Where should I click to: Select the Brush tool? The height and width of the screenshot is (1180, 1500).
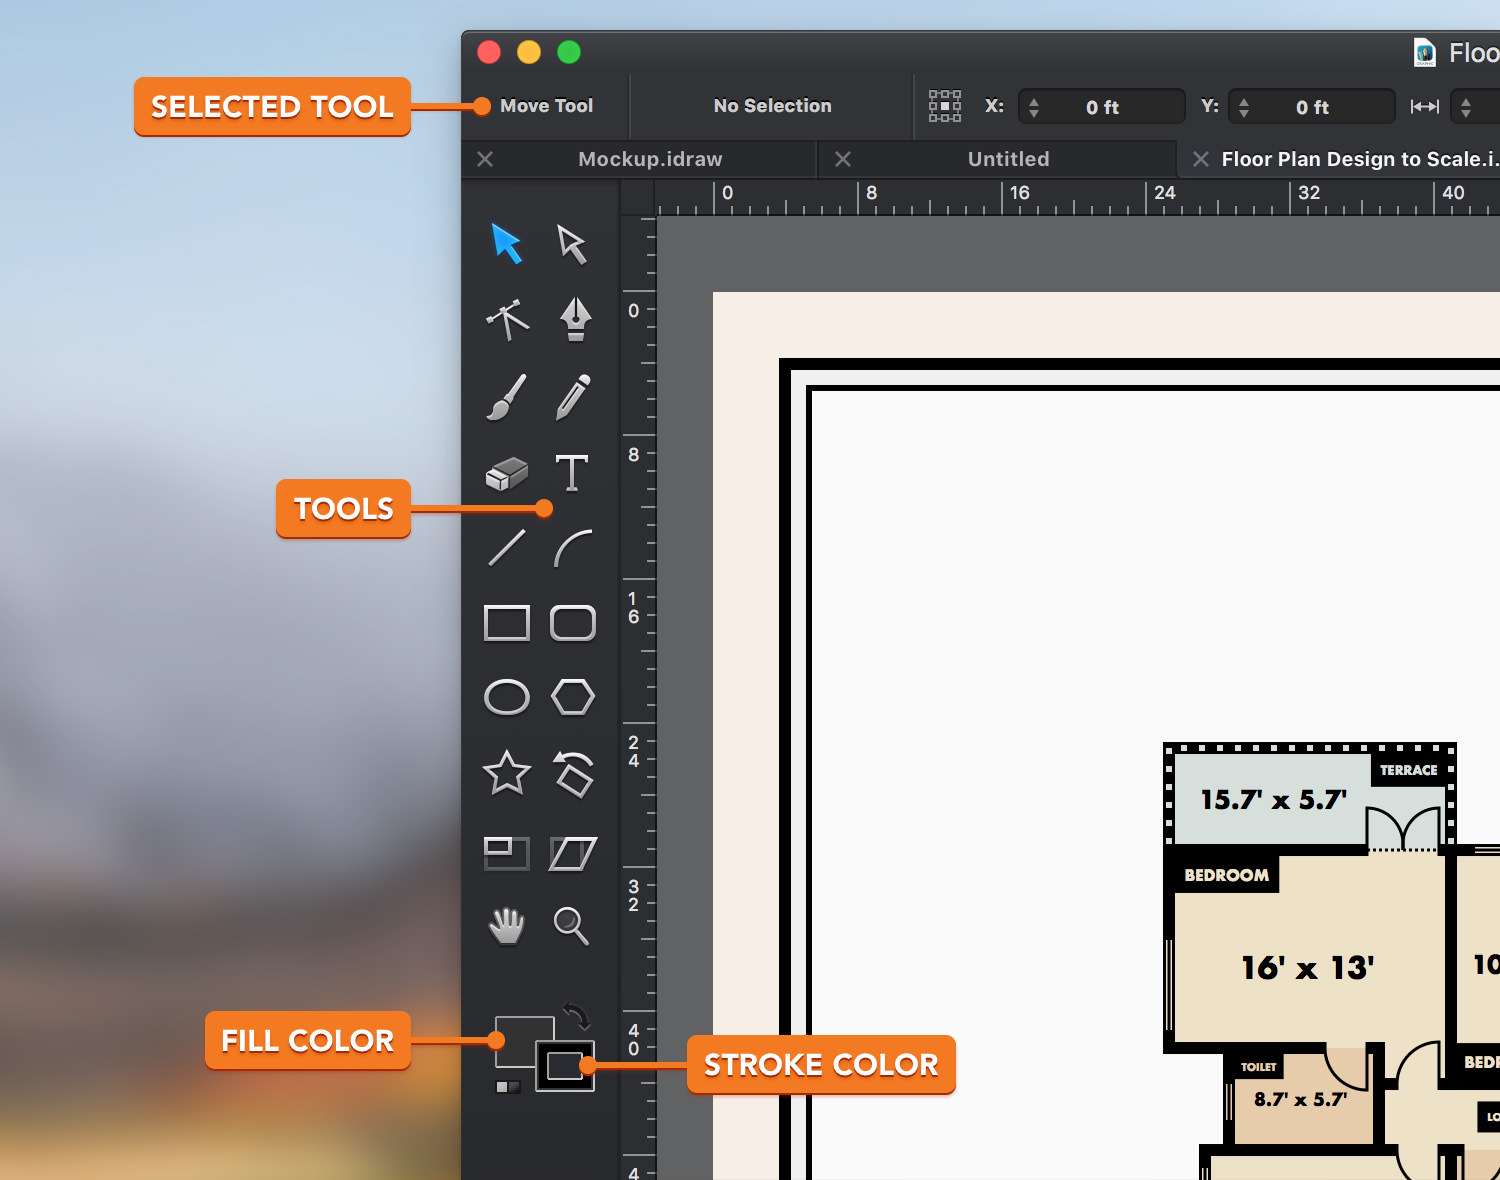(506, 397)
